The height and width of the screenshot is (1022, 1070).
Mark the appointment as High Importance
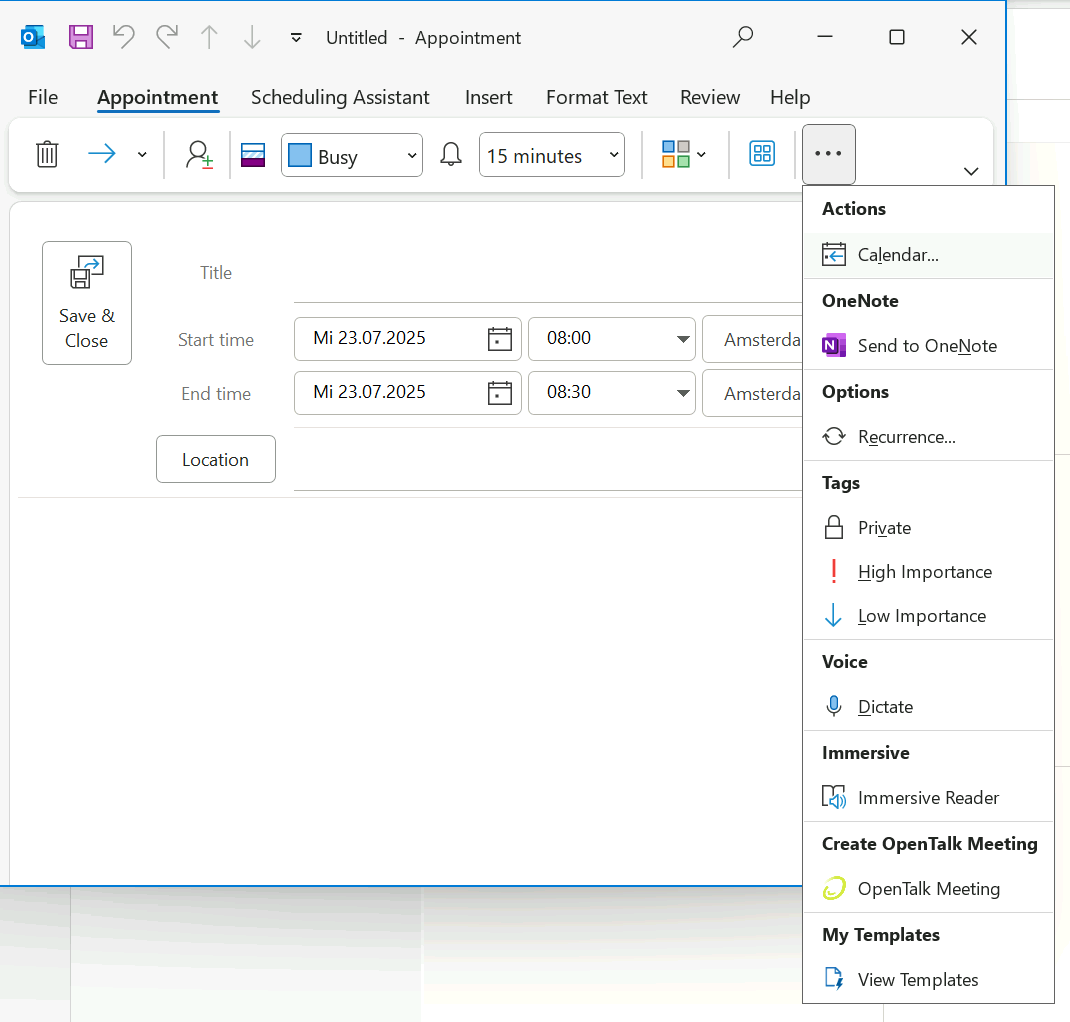click(x=925, y=571)
